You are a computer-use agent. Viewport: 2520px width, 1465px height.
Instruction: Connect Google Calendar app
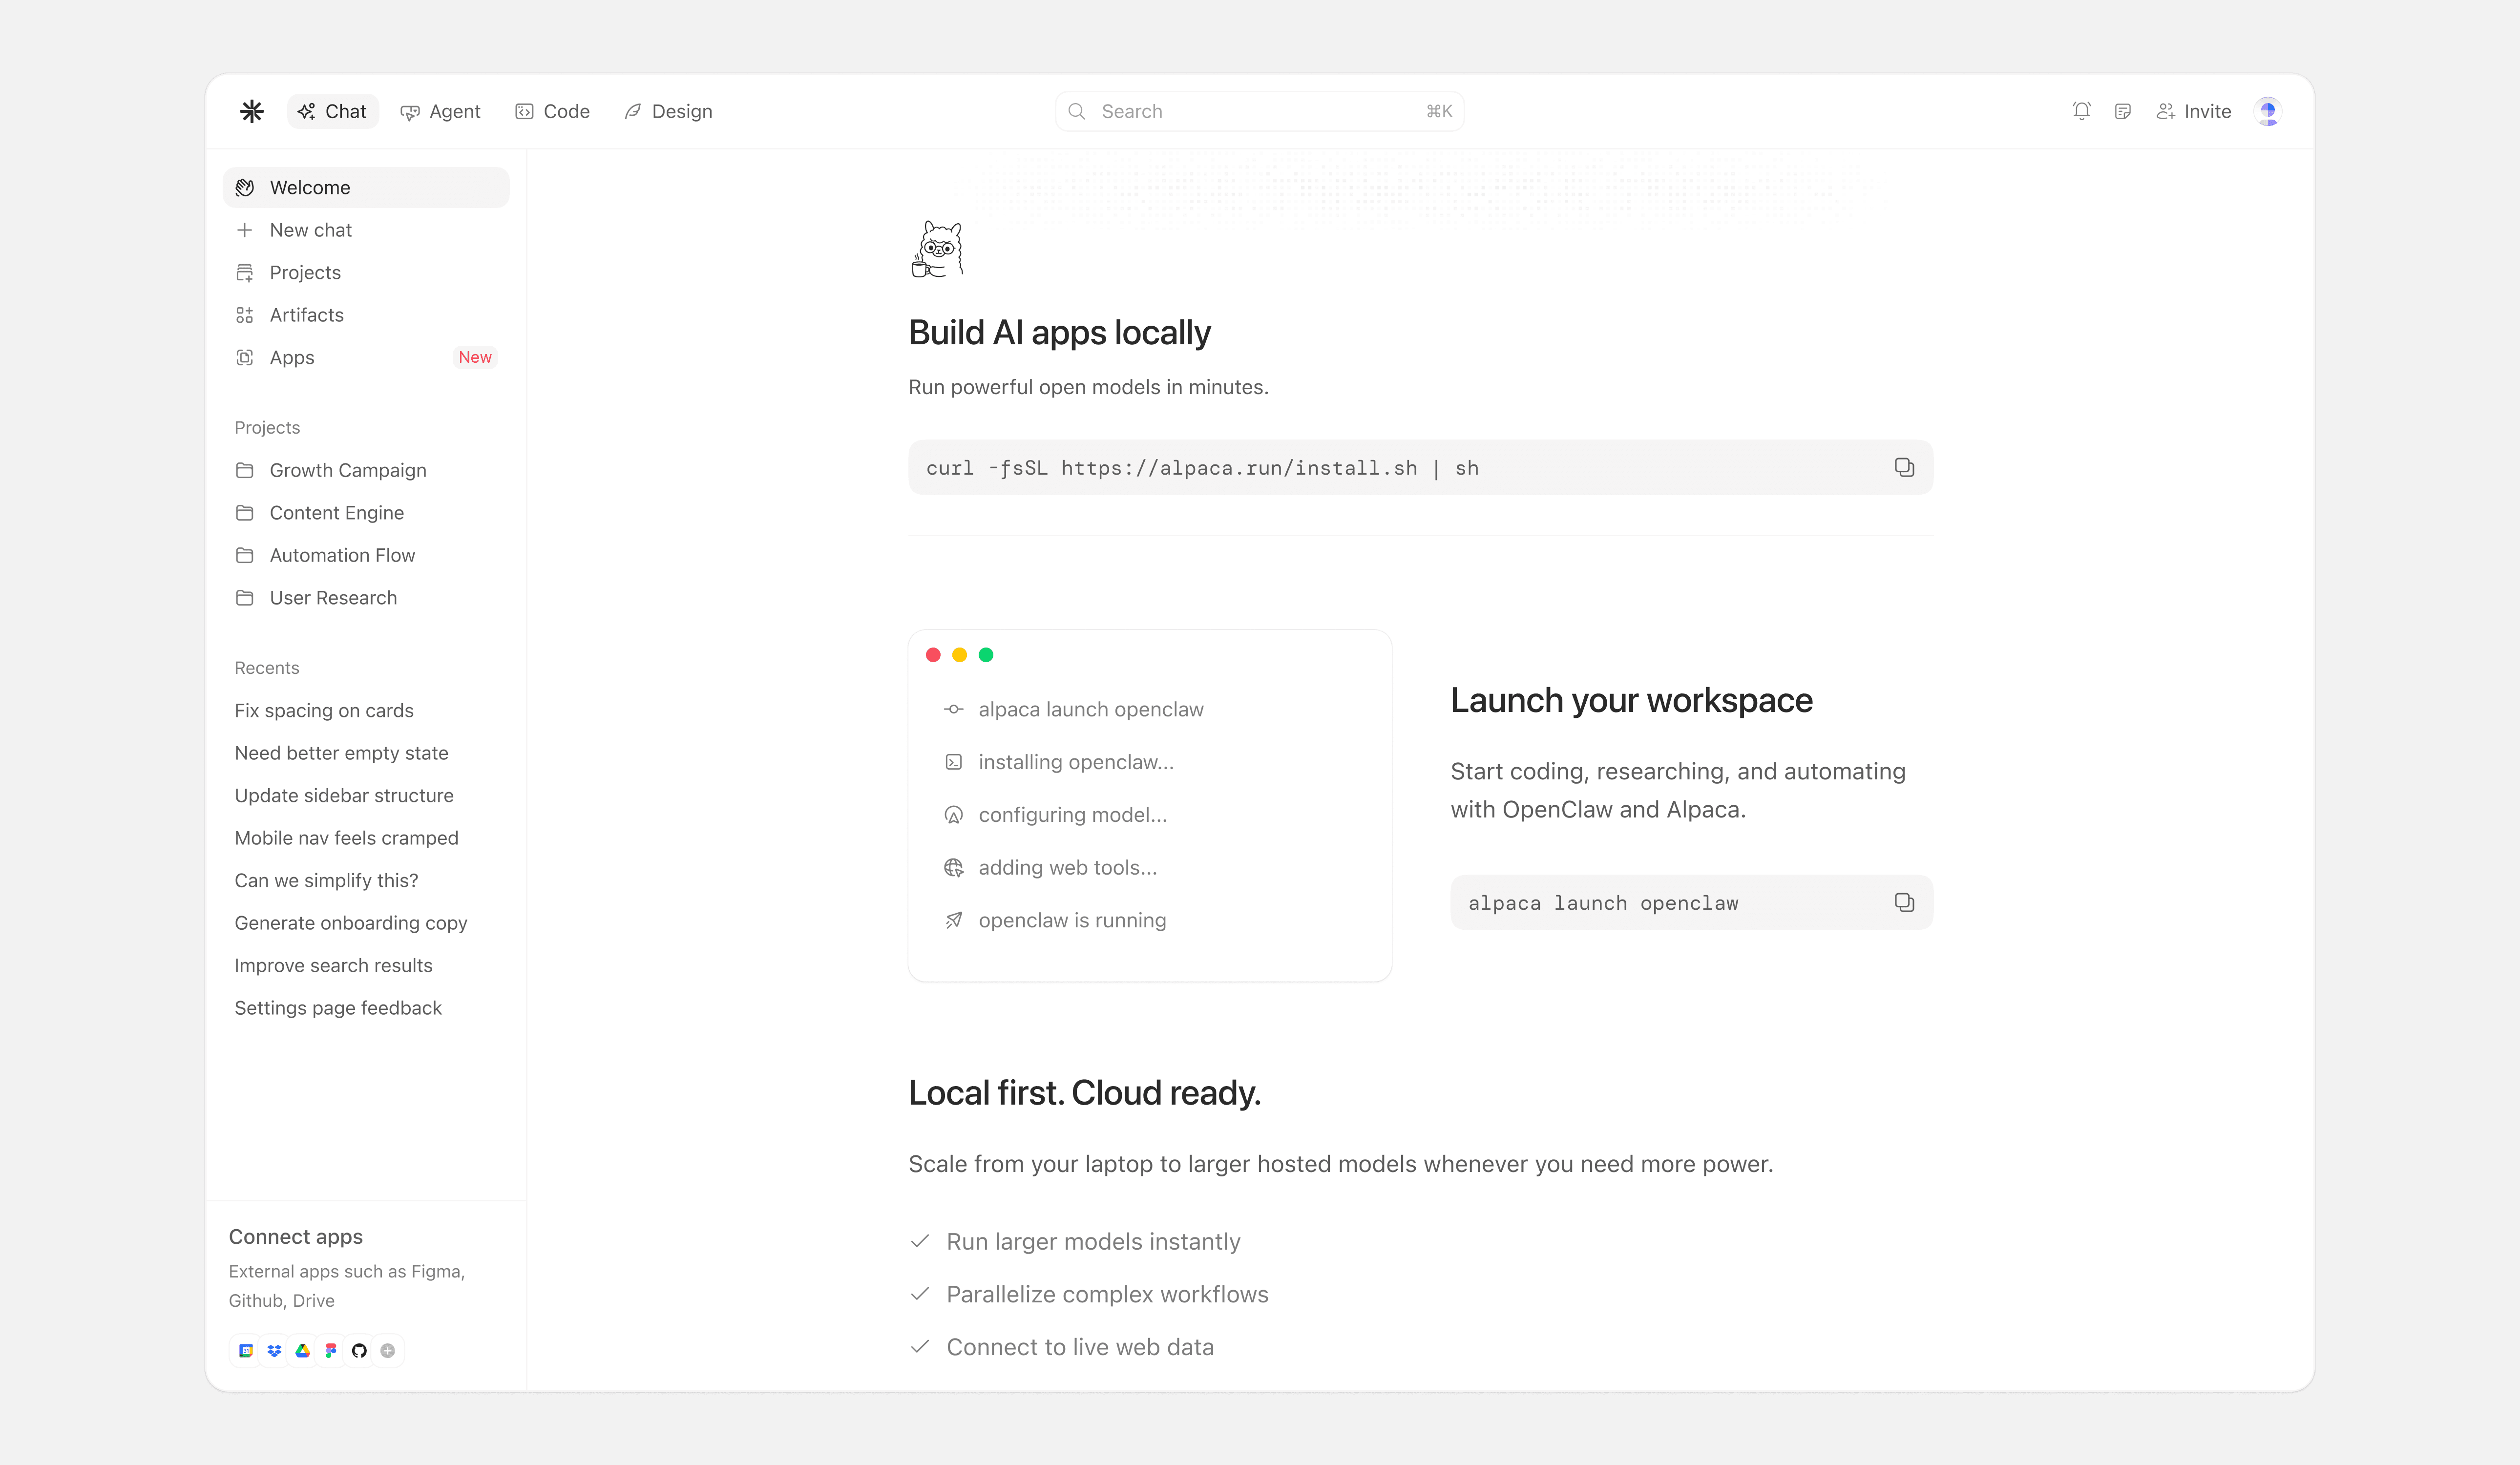pyautogui.click(x=245, y=1350)
